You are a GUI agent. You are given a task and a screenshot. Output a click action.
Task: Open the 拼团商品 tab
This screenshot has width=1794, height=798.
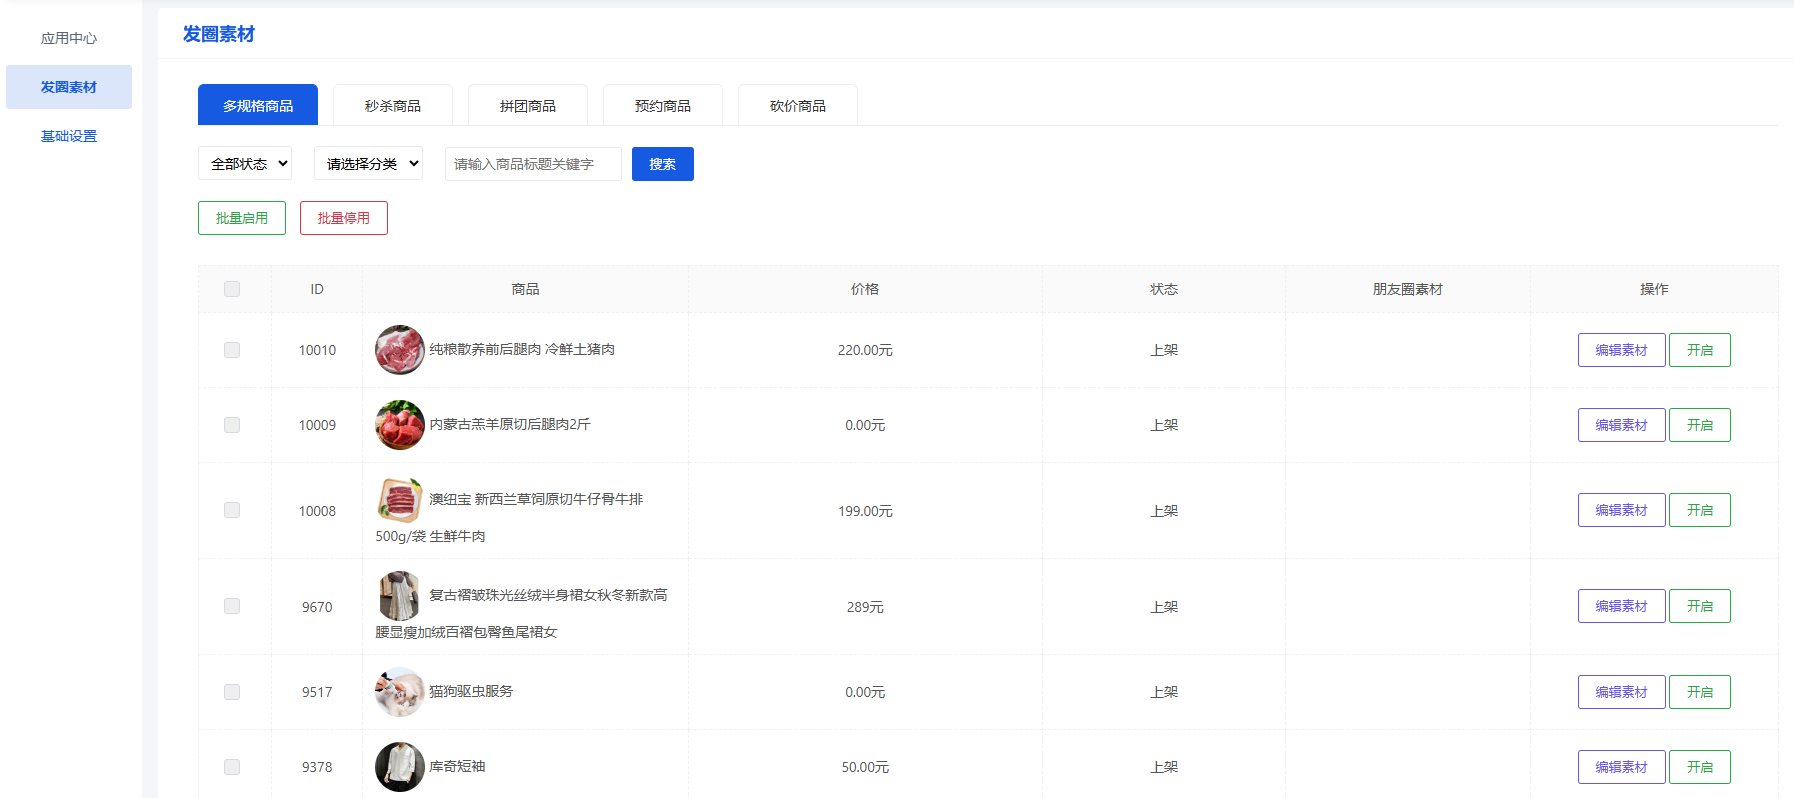pyautogui.click(x=528, y=106)
